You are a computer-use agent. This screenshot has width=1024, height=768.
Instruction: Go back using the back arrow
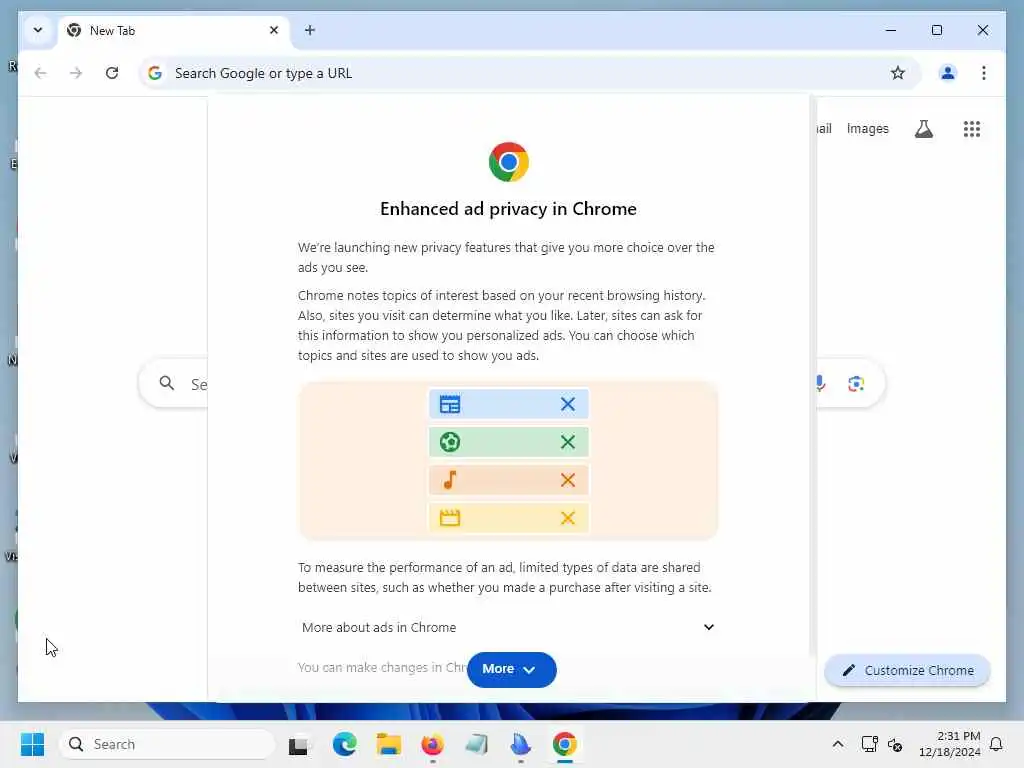click(40, 73)
